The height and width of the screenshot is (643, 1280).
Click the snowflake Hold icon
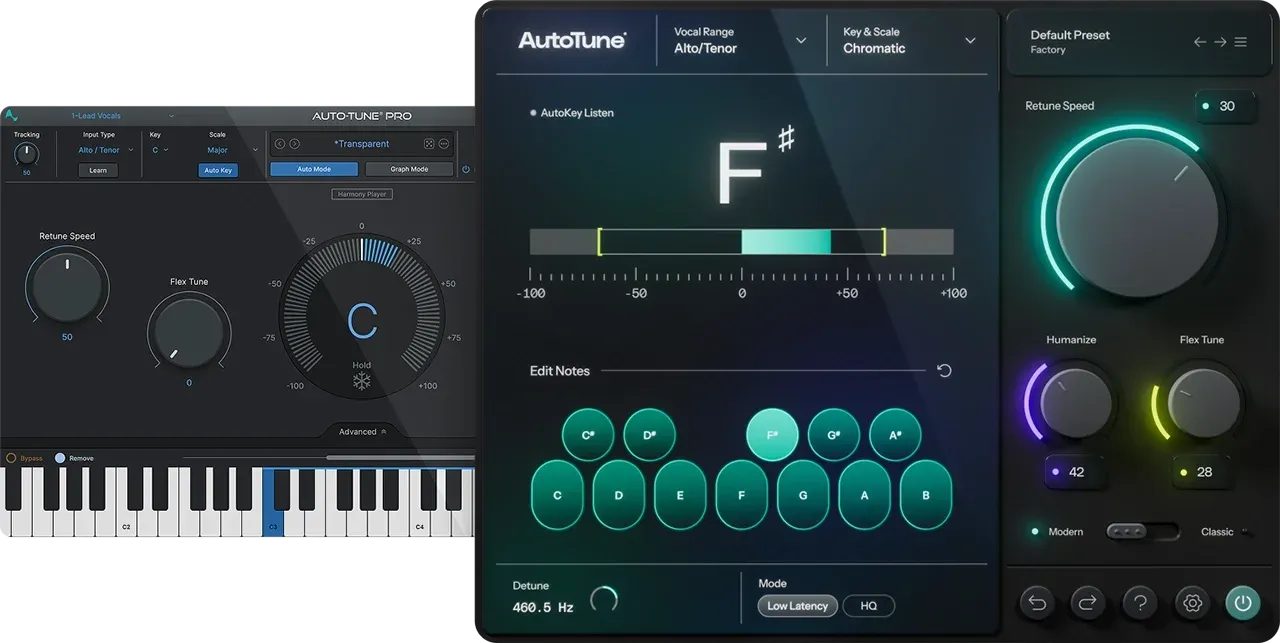tap(361, 381)
